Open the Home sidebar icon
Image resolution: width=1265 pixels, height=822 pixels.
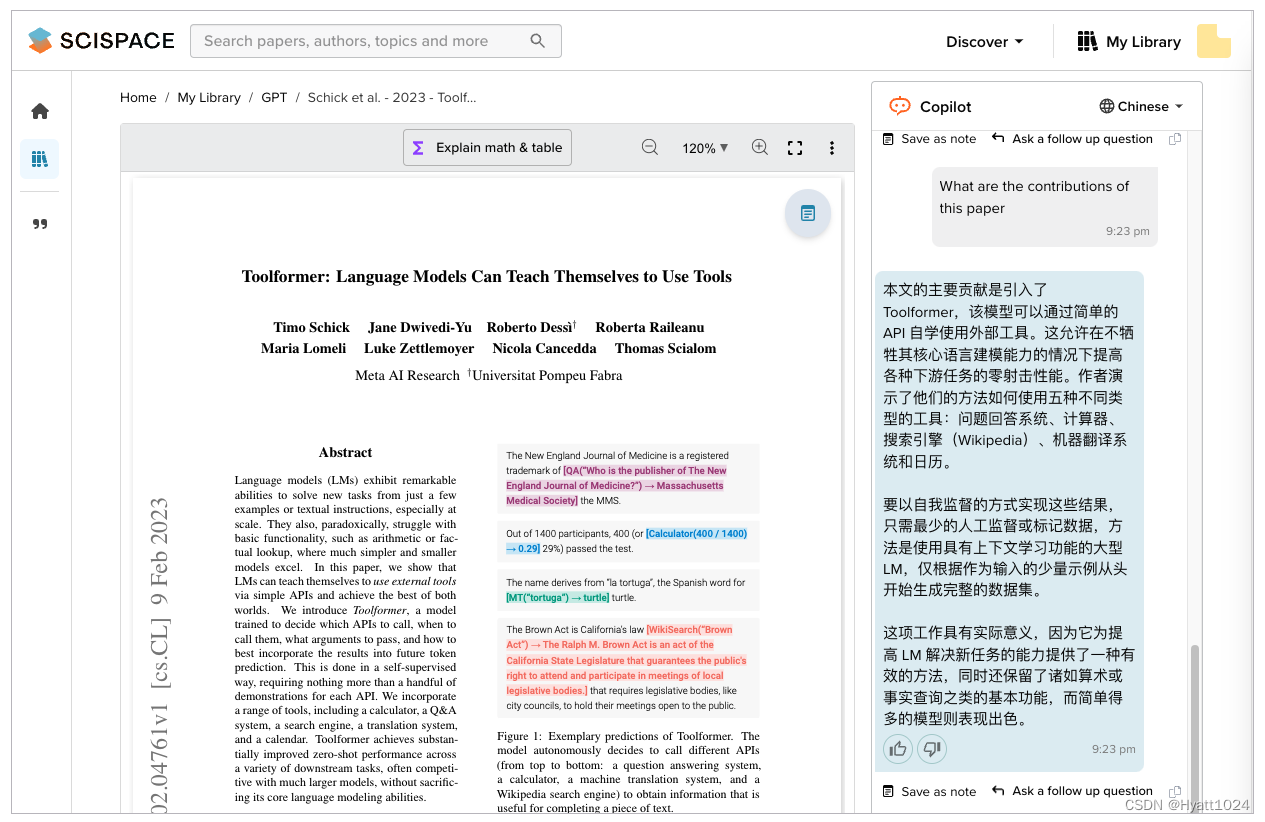(x=40, y=111)
